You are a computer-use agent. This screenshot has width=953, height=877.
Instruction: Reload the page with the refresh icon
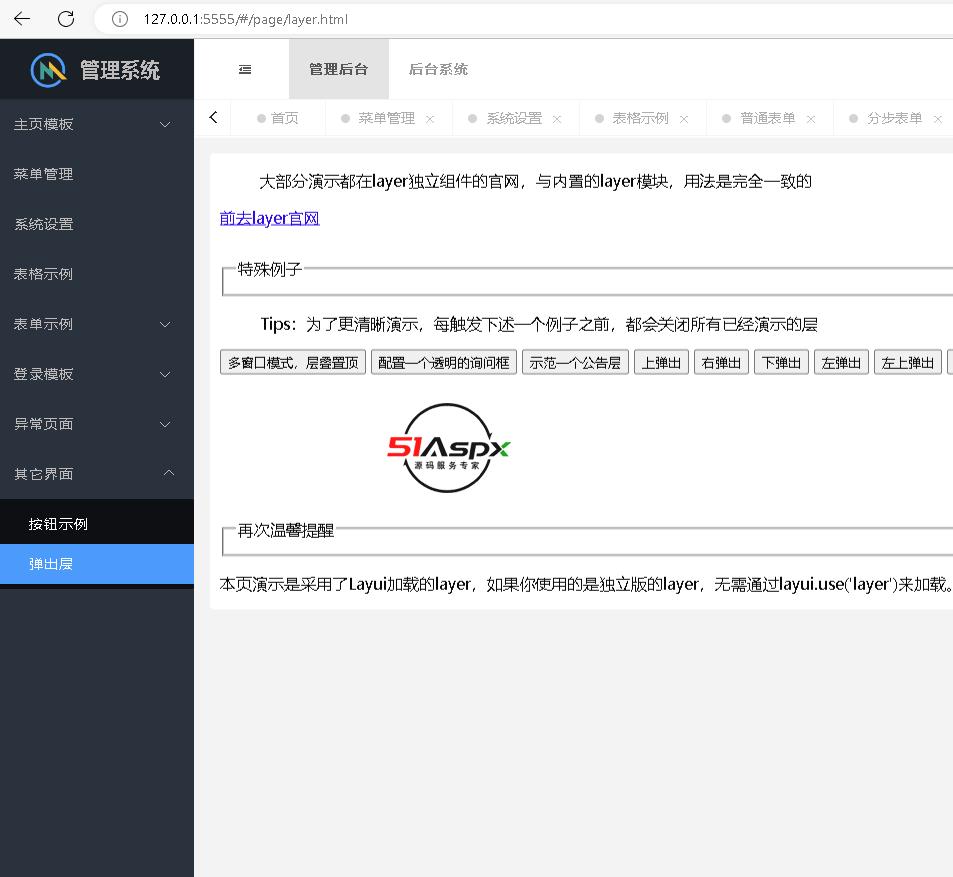[66, 19]
